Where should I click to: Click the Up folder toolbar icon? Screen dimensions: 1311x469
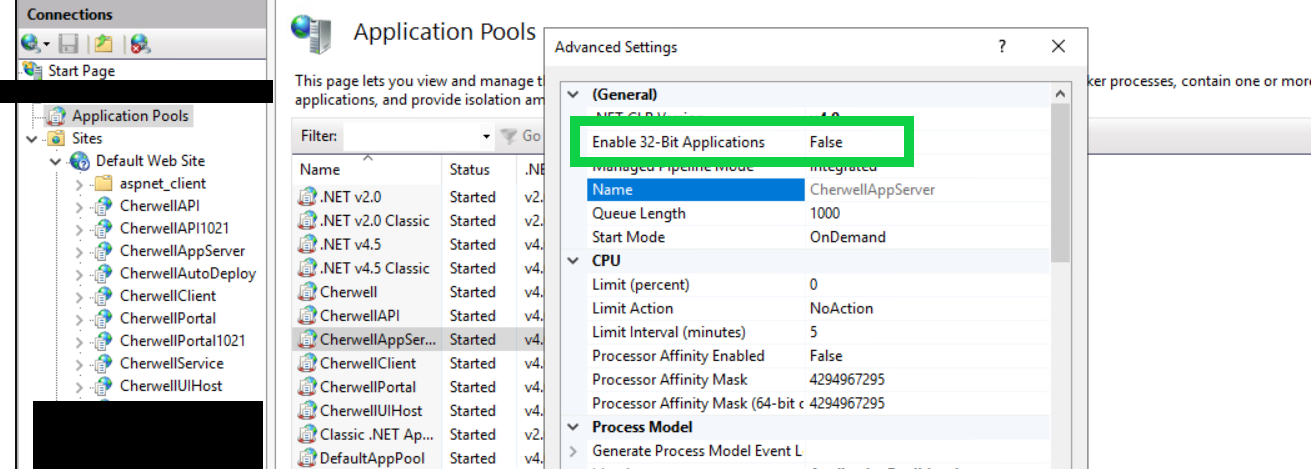[103, 43]
